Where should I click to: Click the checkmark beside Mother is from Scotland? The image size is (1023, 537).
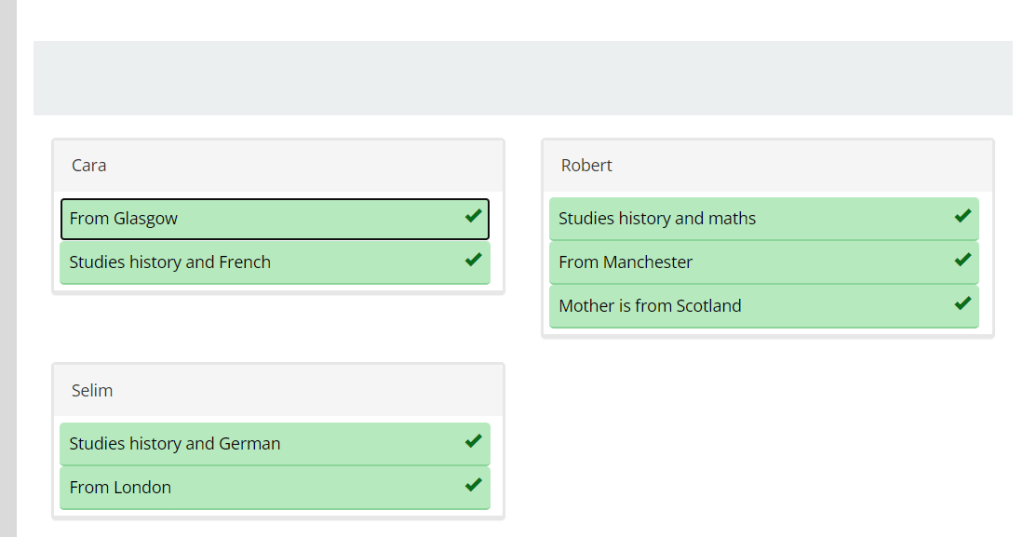(x=962, y=304)
